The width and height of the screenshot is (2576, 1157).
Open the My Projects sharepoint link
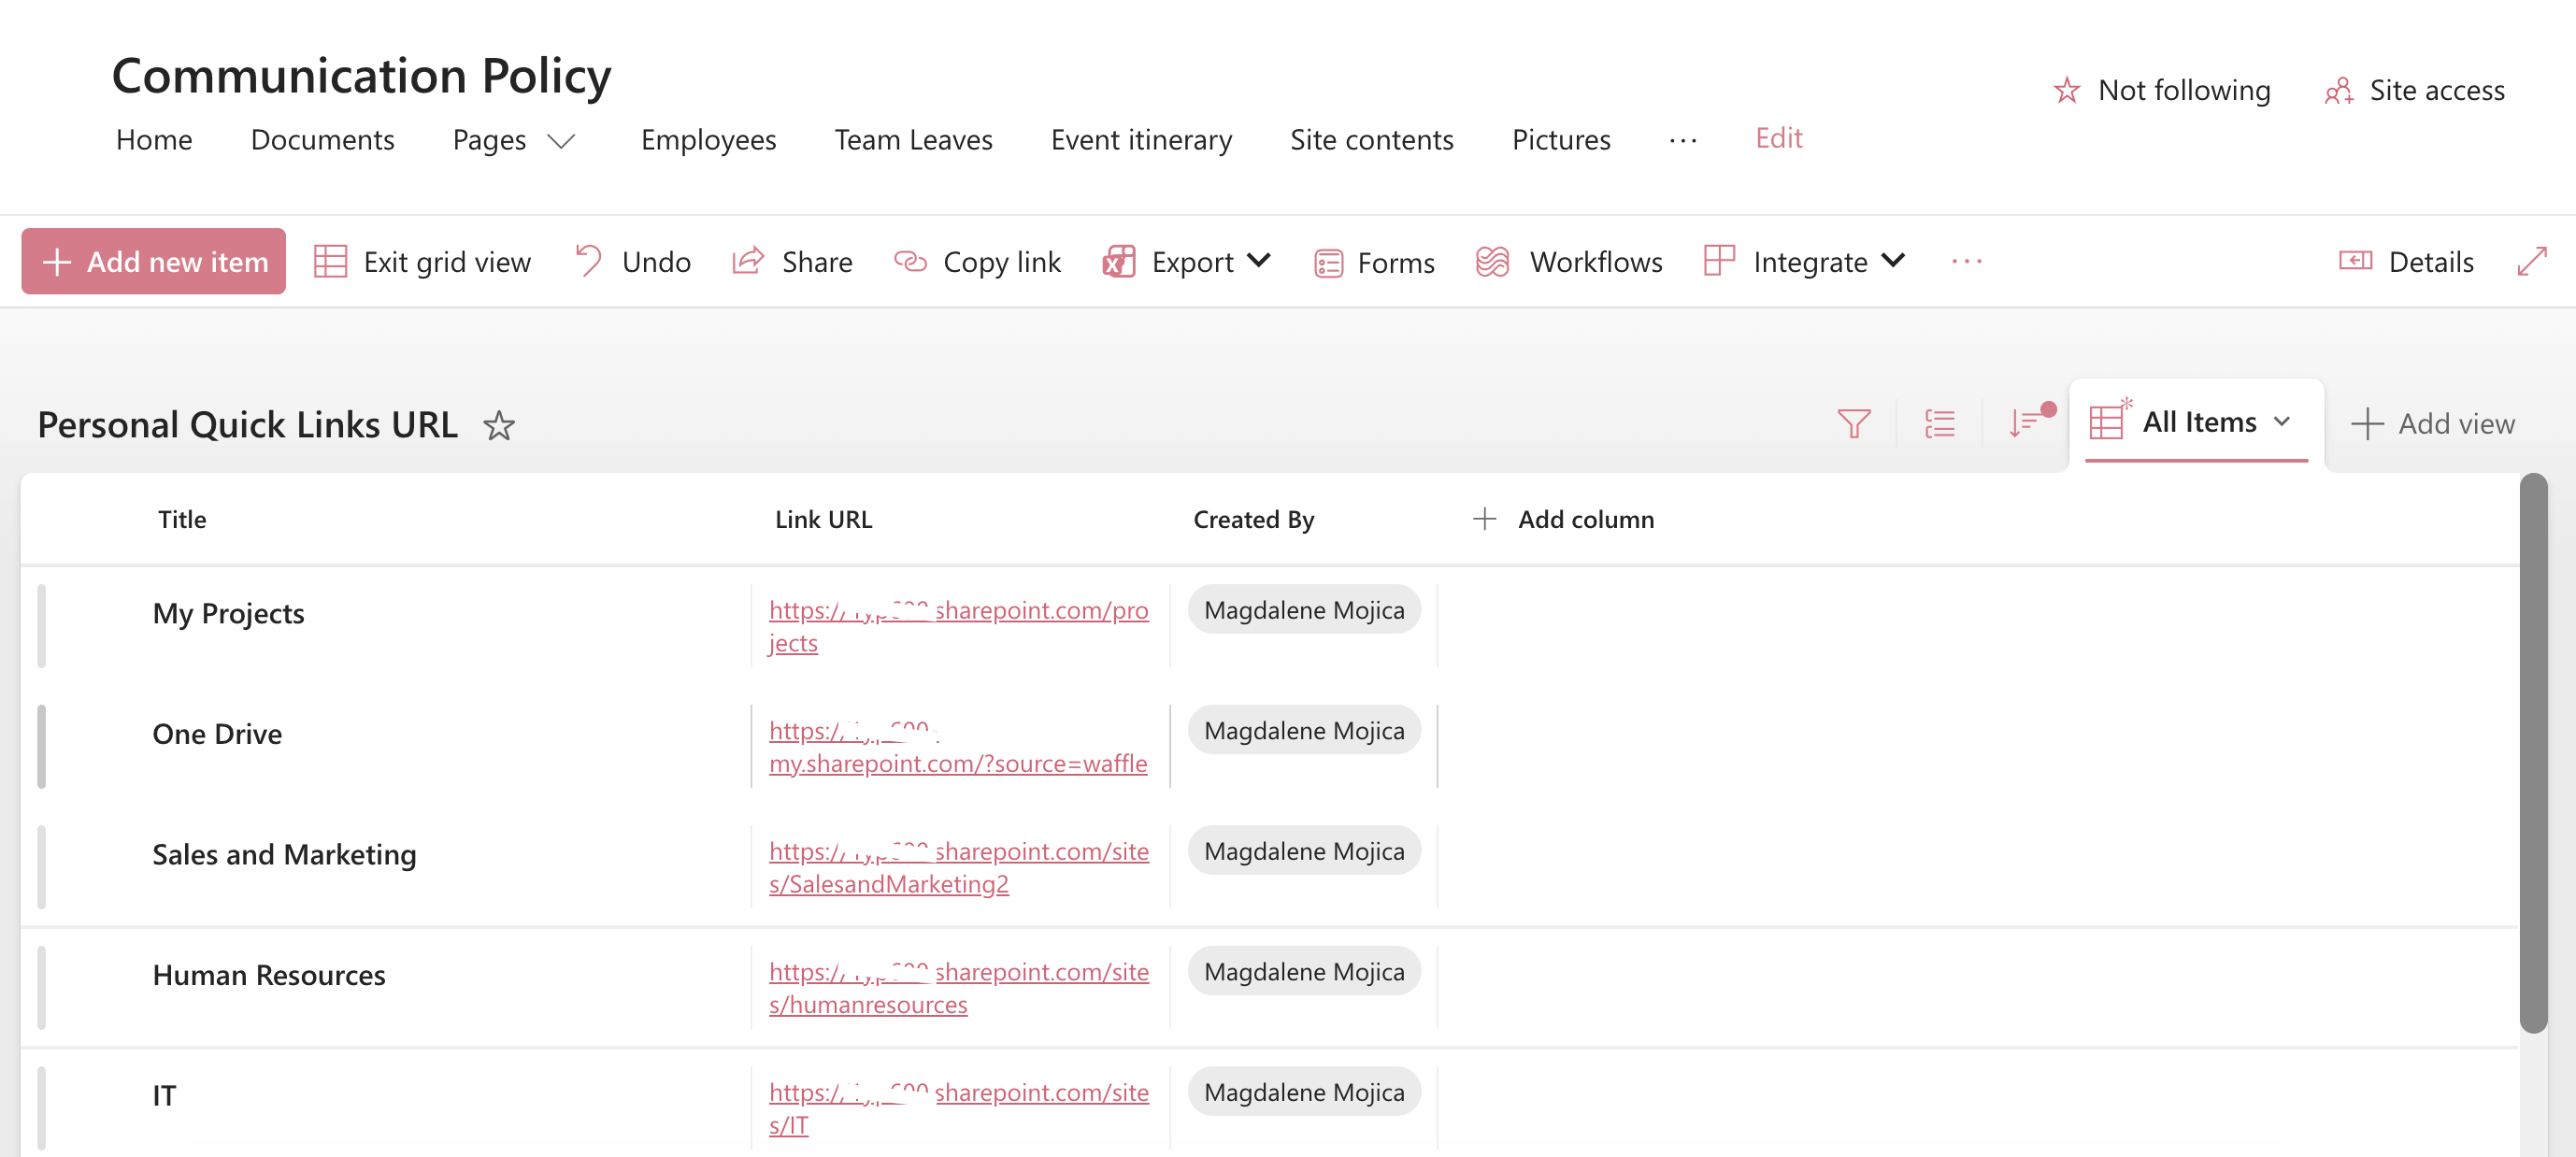coord(958,626)
